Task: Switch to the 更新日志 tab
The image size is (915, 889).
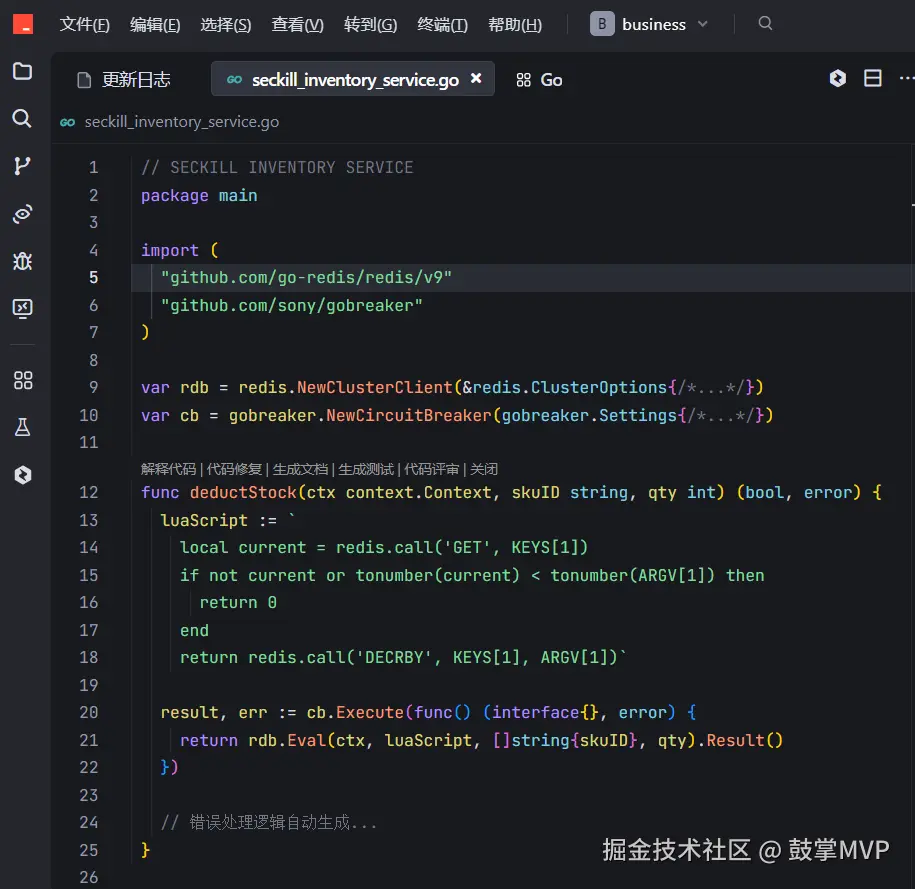Action: click(x=124, y=79)
